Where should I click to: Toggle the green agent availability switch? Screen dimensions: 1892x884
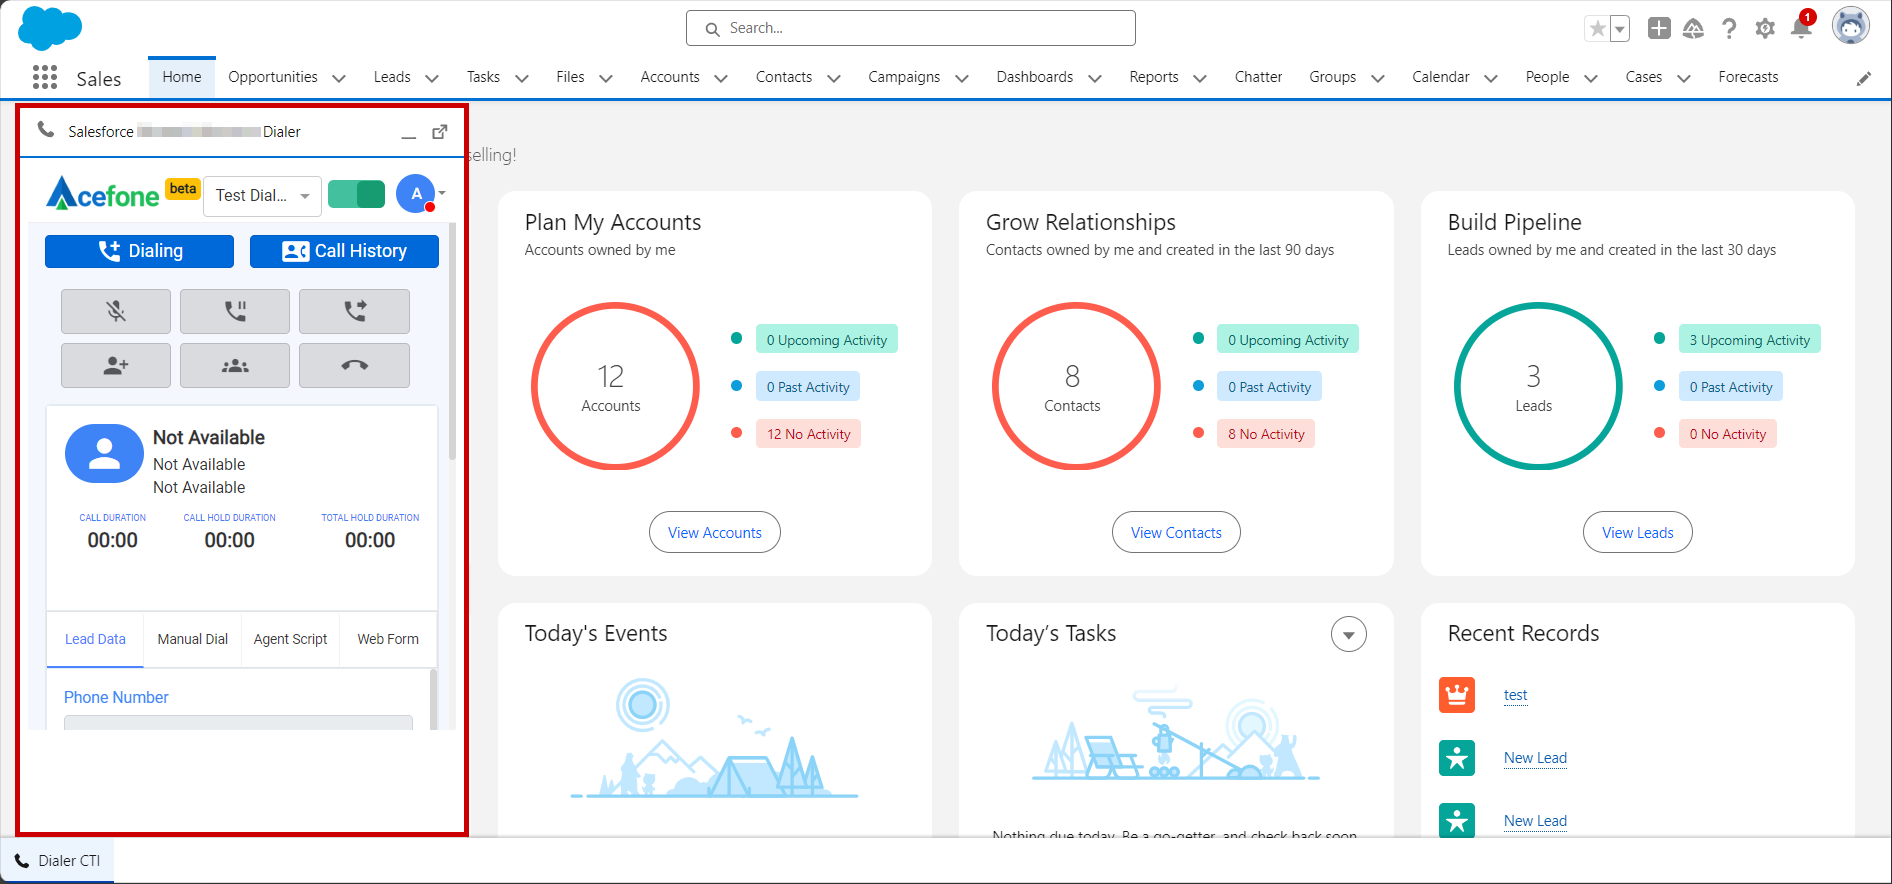356,194
